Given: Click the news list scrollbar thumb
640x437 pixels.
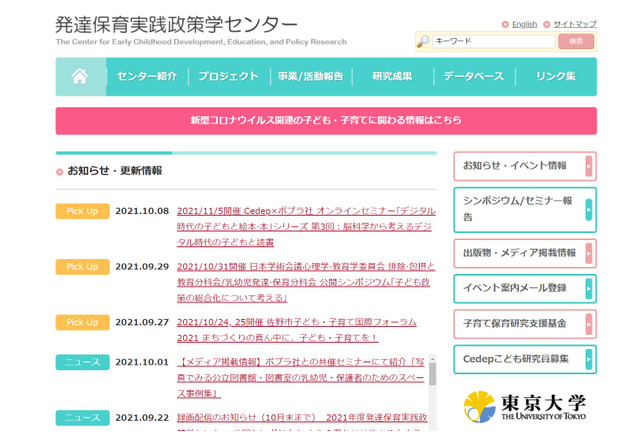Looking at the screenshot, I should (433, 374).
